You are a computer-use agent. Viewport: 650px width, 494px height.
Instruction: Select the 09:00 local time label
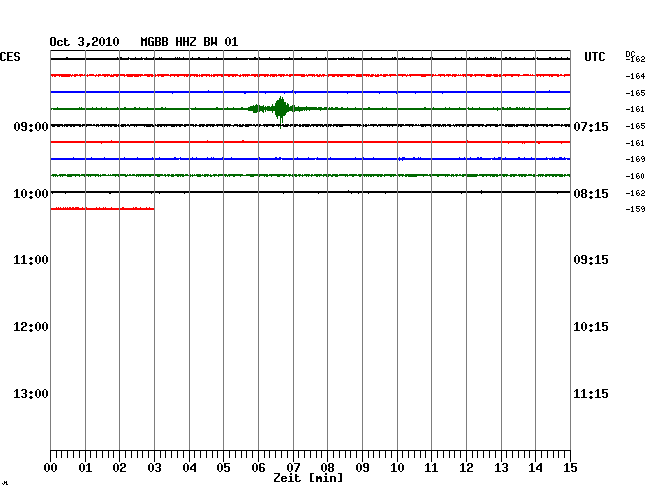31,126
